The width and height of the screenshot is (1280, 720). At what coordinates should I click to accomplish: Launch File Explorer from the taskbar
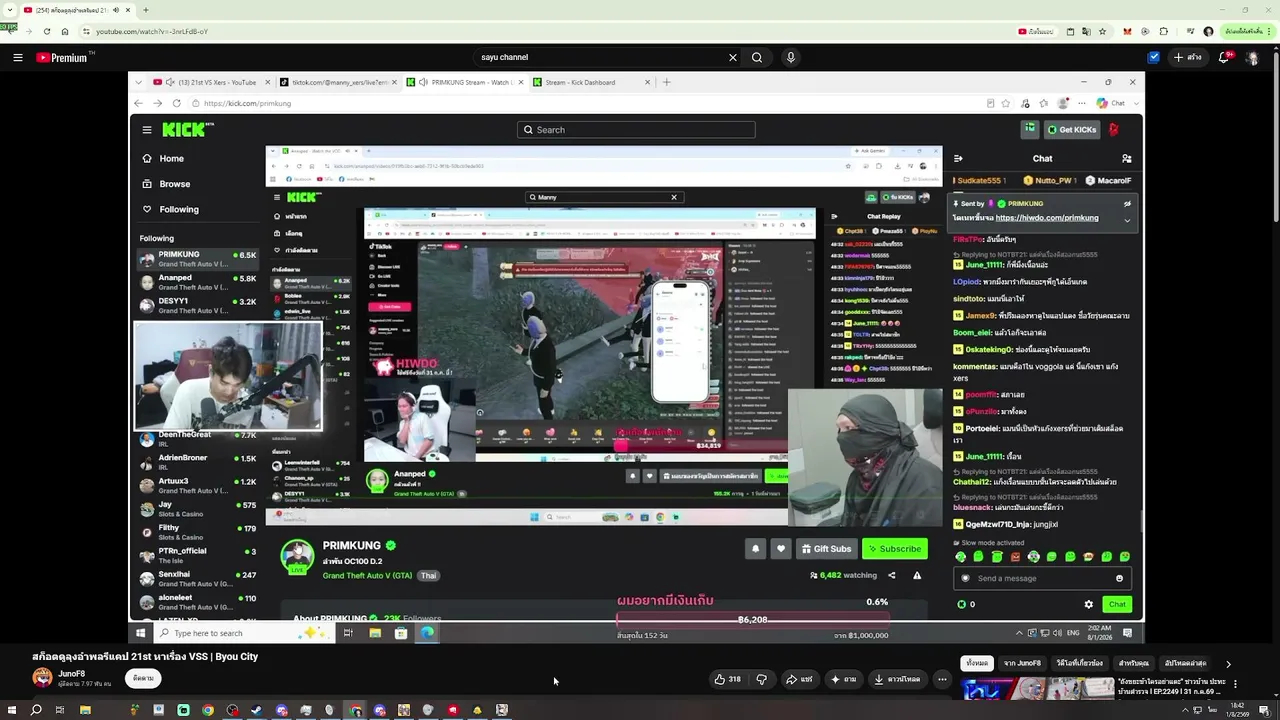85,710
